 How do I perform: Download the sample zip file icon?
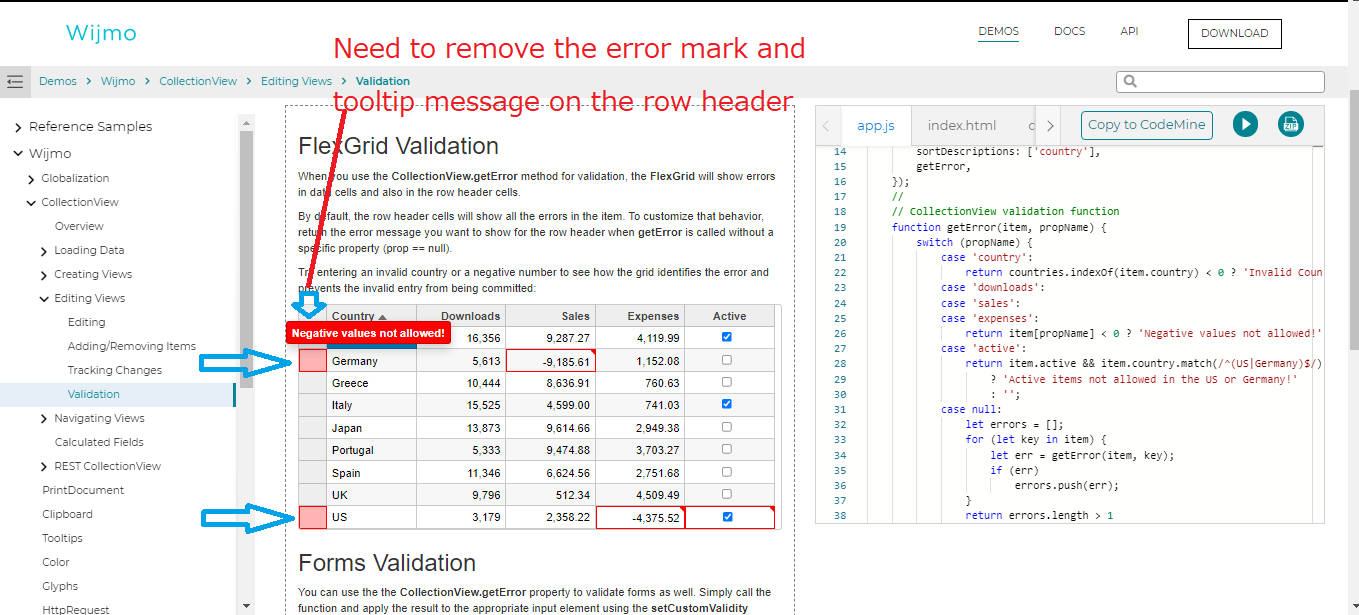(1291, 124)
